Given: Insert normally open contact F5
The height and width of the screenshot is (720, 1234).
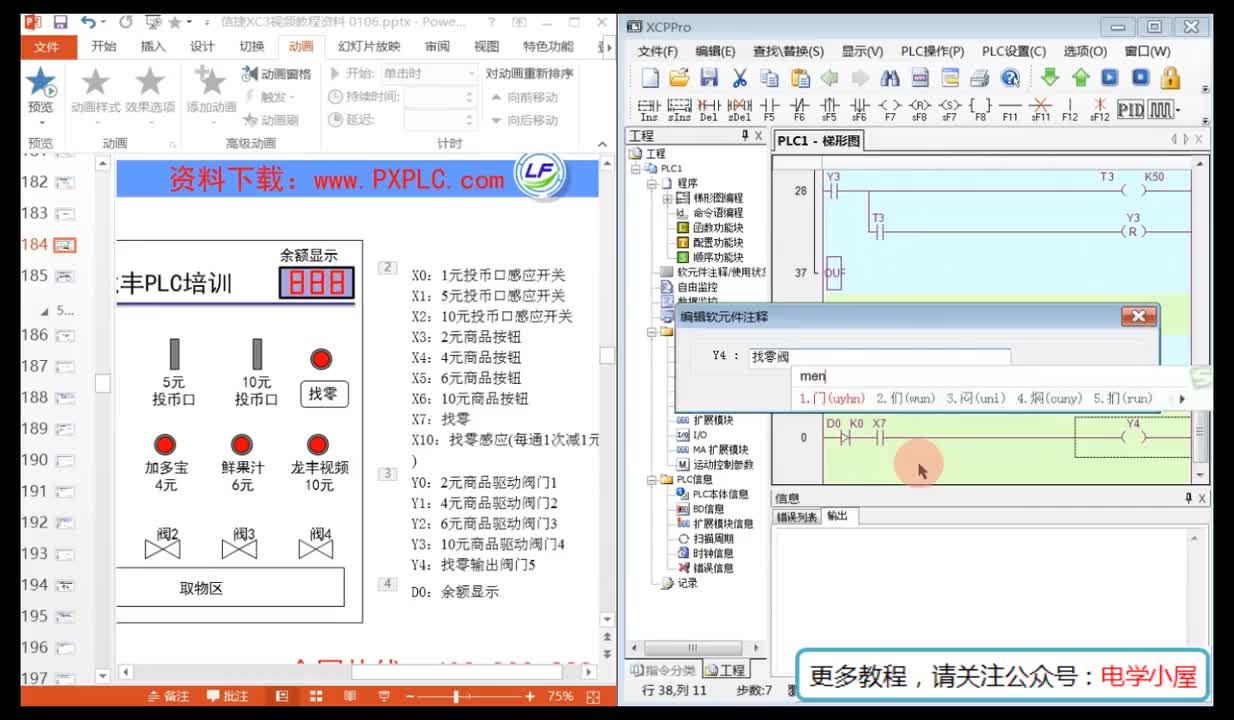Looking at the screenshot, I should tap(769, 109).
